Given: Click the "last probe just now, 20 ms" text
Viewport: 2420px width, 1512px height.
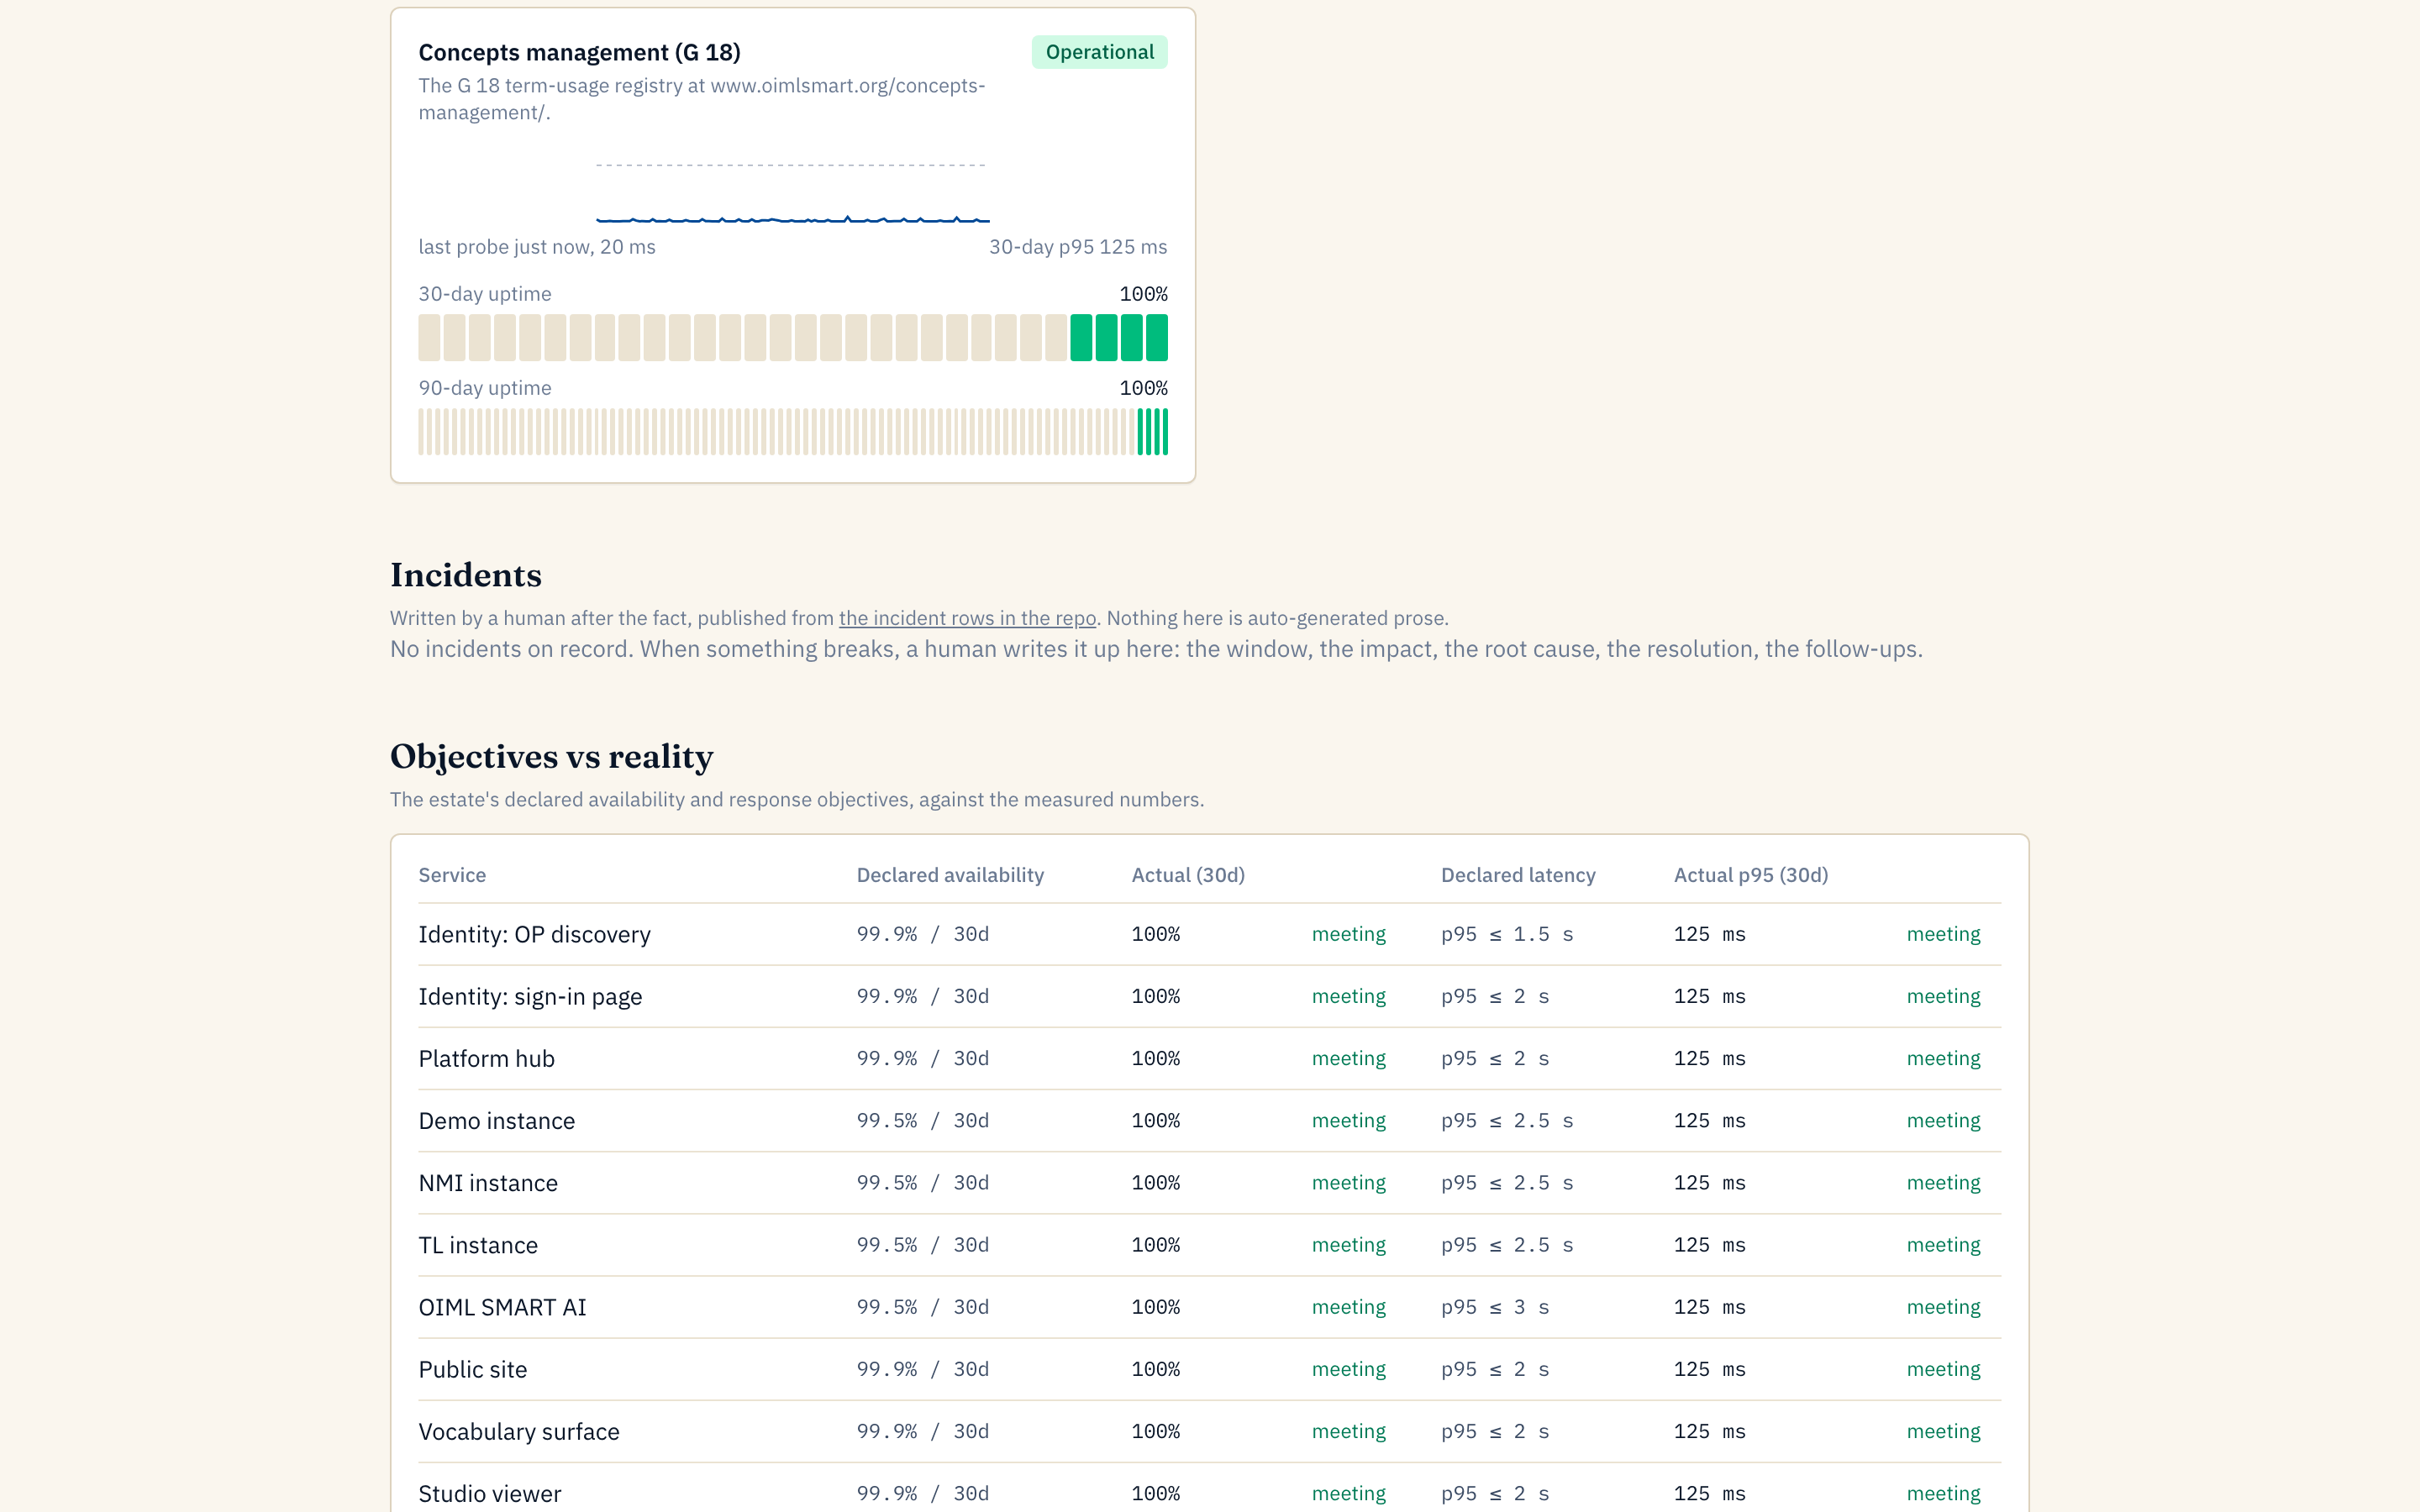Looking at the screenshot, I should (537, 247).
